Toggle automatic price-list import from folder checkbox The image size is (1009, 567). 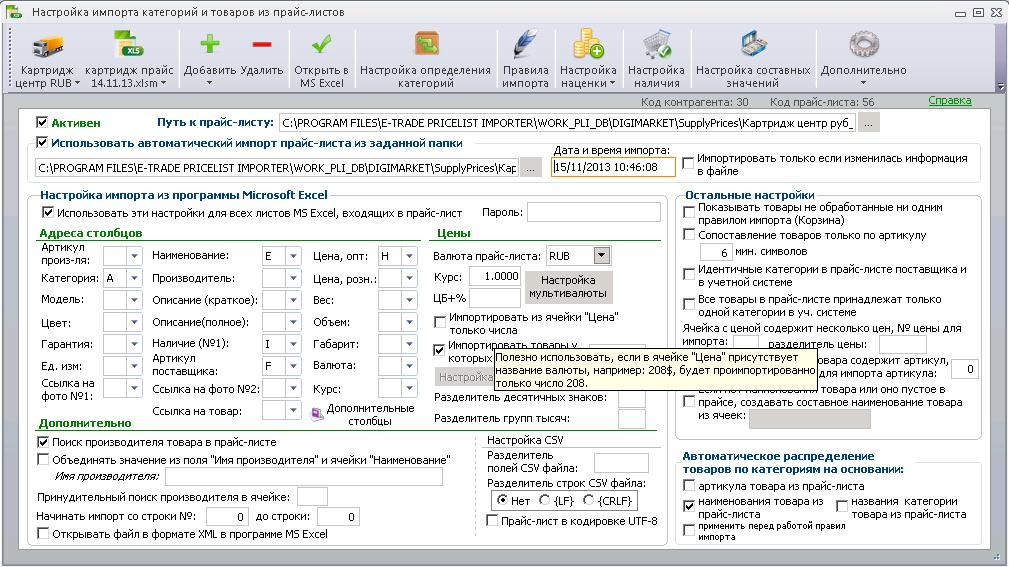point(42,143)
